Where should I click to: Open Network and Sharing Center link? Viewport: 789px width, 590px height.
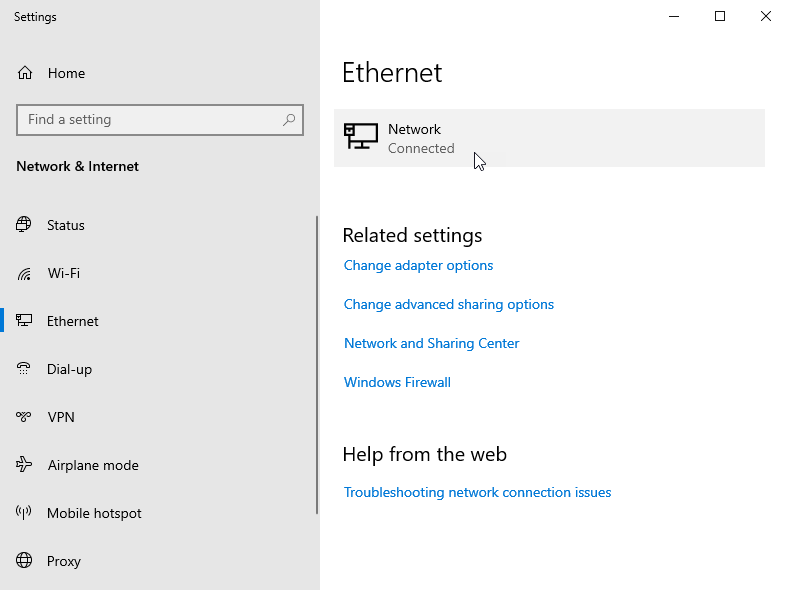[431, 343]
